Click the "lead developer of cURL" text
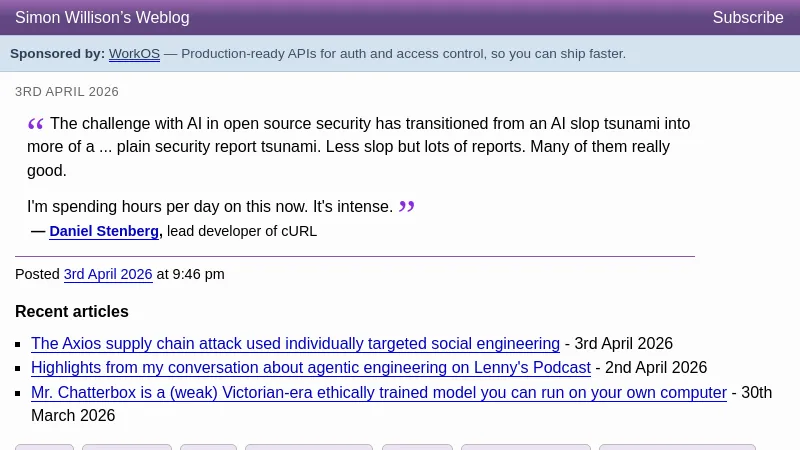 242,231
